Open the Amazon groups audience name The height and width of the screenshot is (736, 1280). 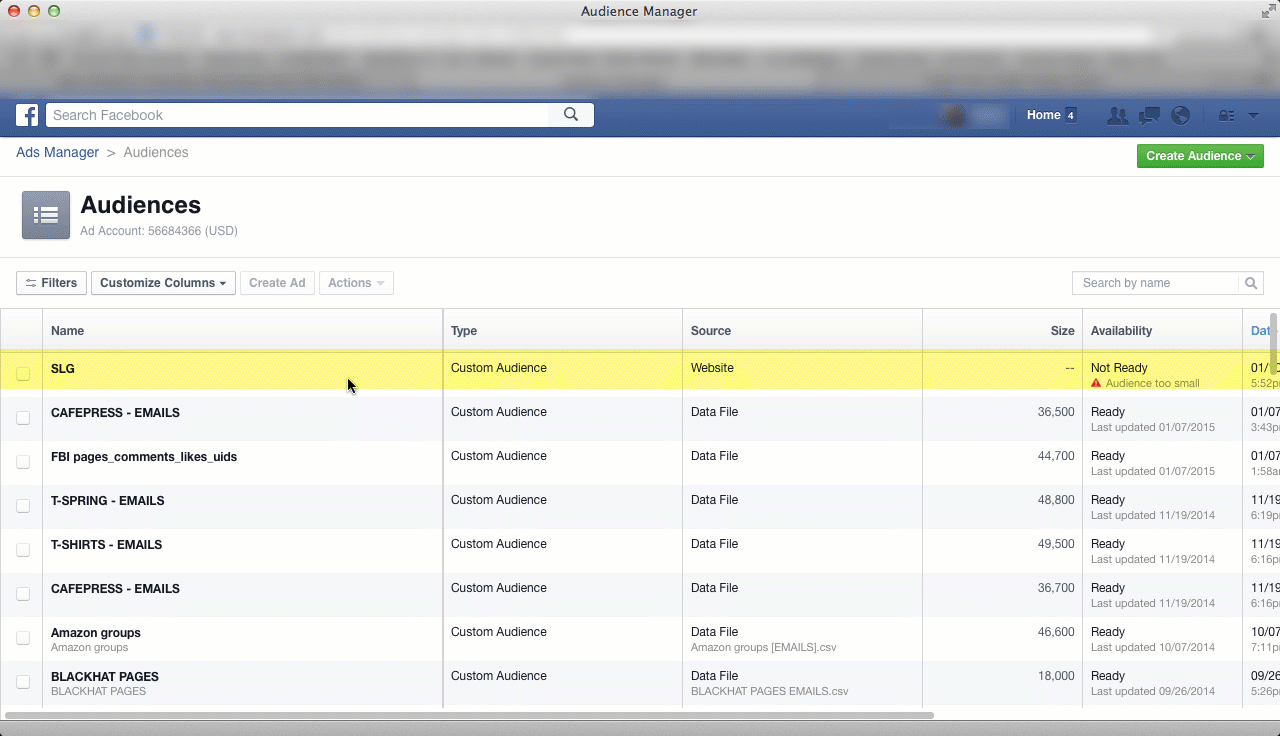pyautogui.click(x=96, y=633)
